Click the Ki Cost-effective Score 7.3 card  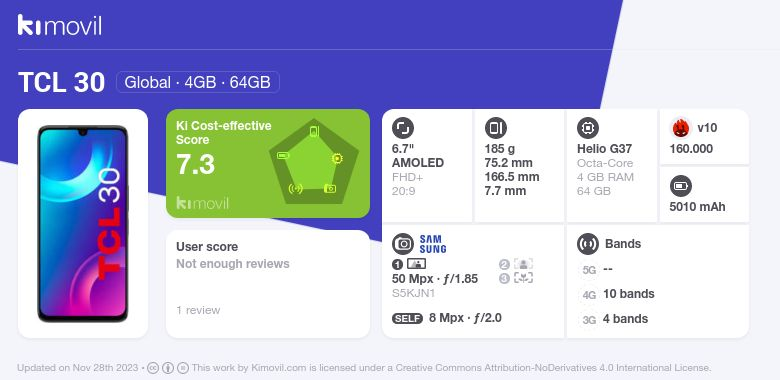(268, 164)
